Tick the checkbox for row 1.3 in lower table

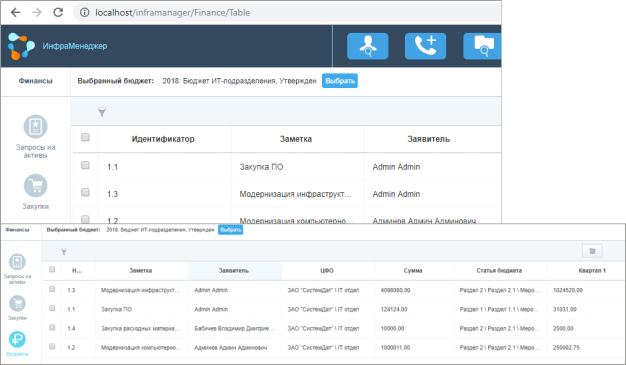pos(52,289)
